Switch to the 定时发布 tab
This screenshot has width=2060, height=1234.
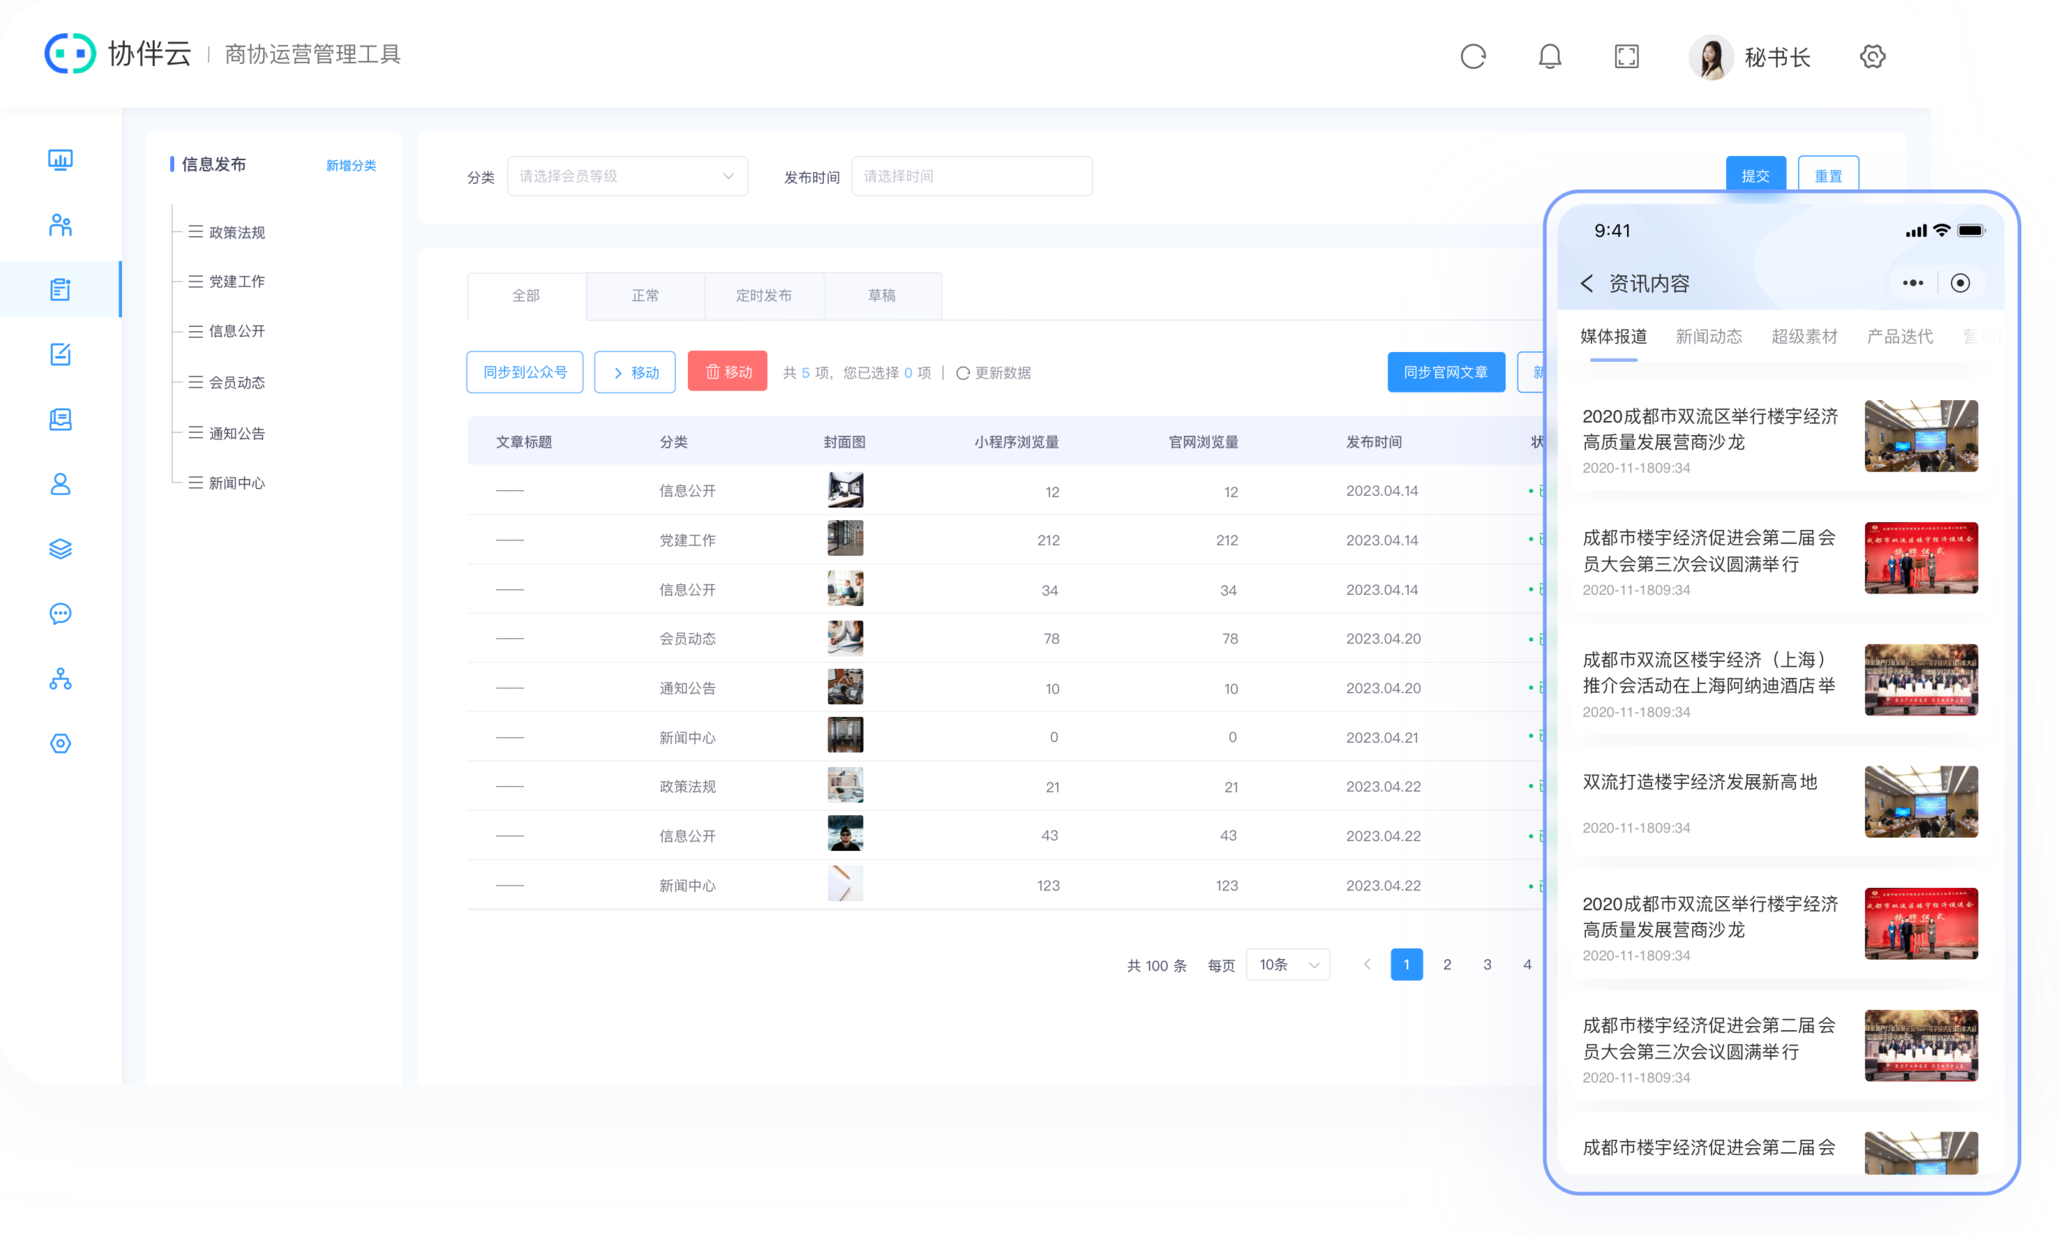tap(763, 296)
